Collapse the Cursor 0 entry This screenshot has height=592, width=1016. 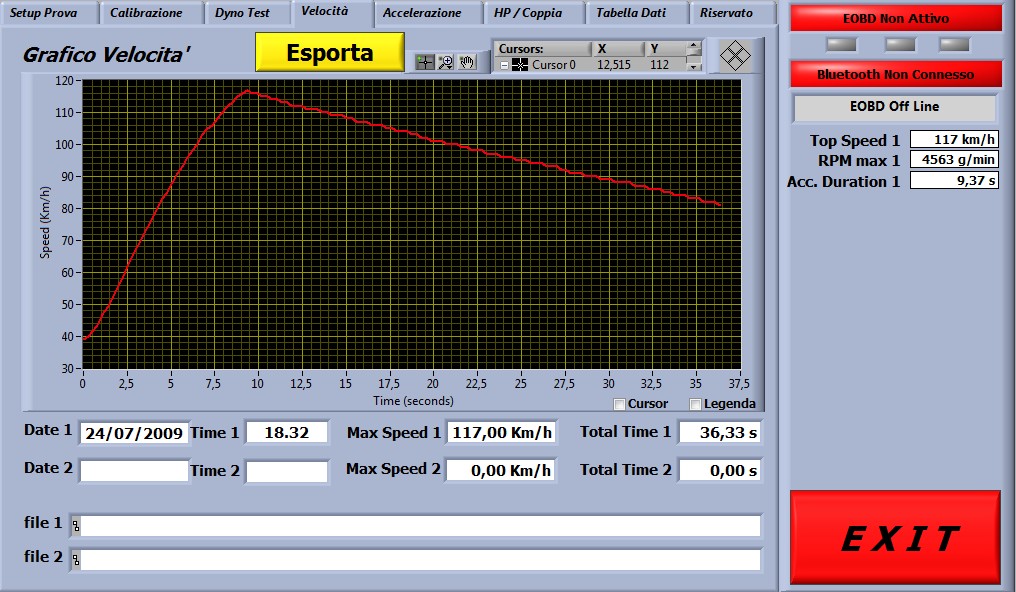point(503,65)
